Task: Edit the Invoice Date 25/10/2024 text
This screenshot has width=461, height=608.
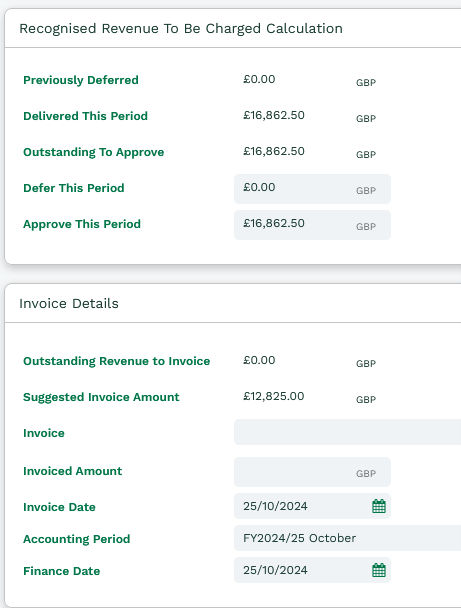Action: click(x=275, y=506)
